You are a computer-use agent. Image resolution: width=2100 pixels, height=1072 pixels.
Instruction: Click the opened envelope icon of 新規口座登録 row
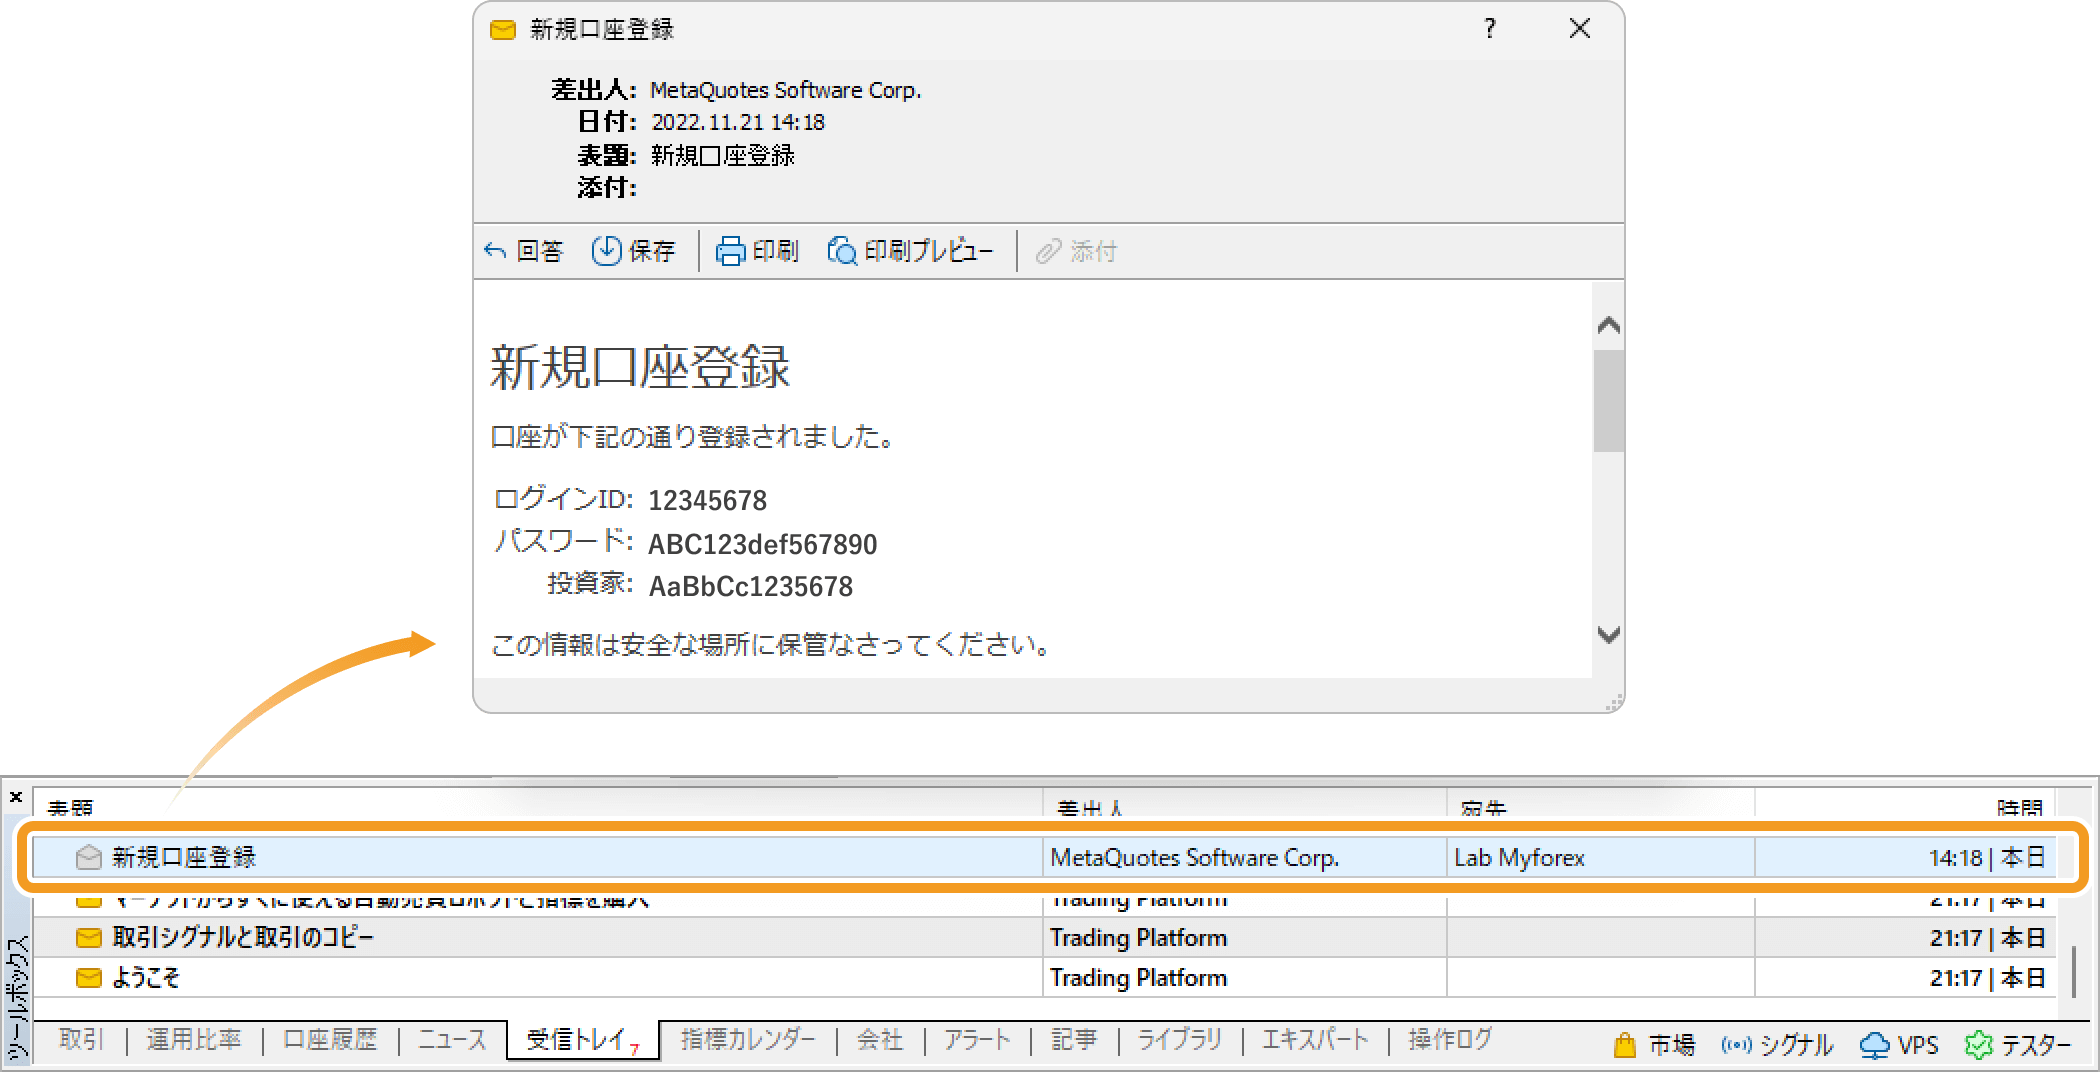point(89,857)
